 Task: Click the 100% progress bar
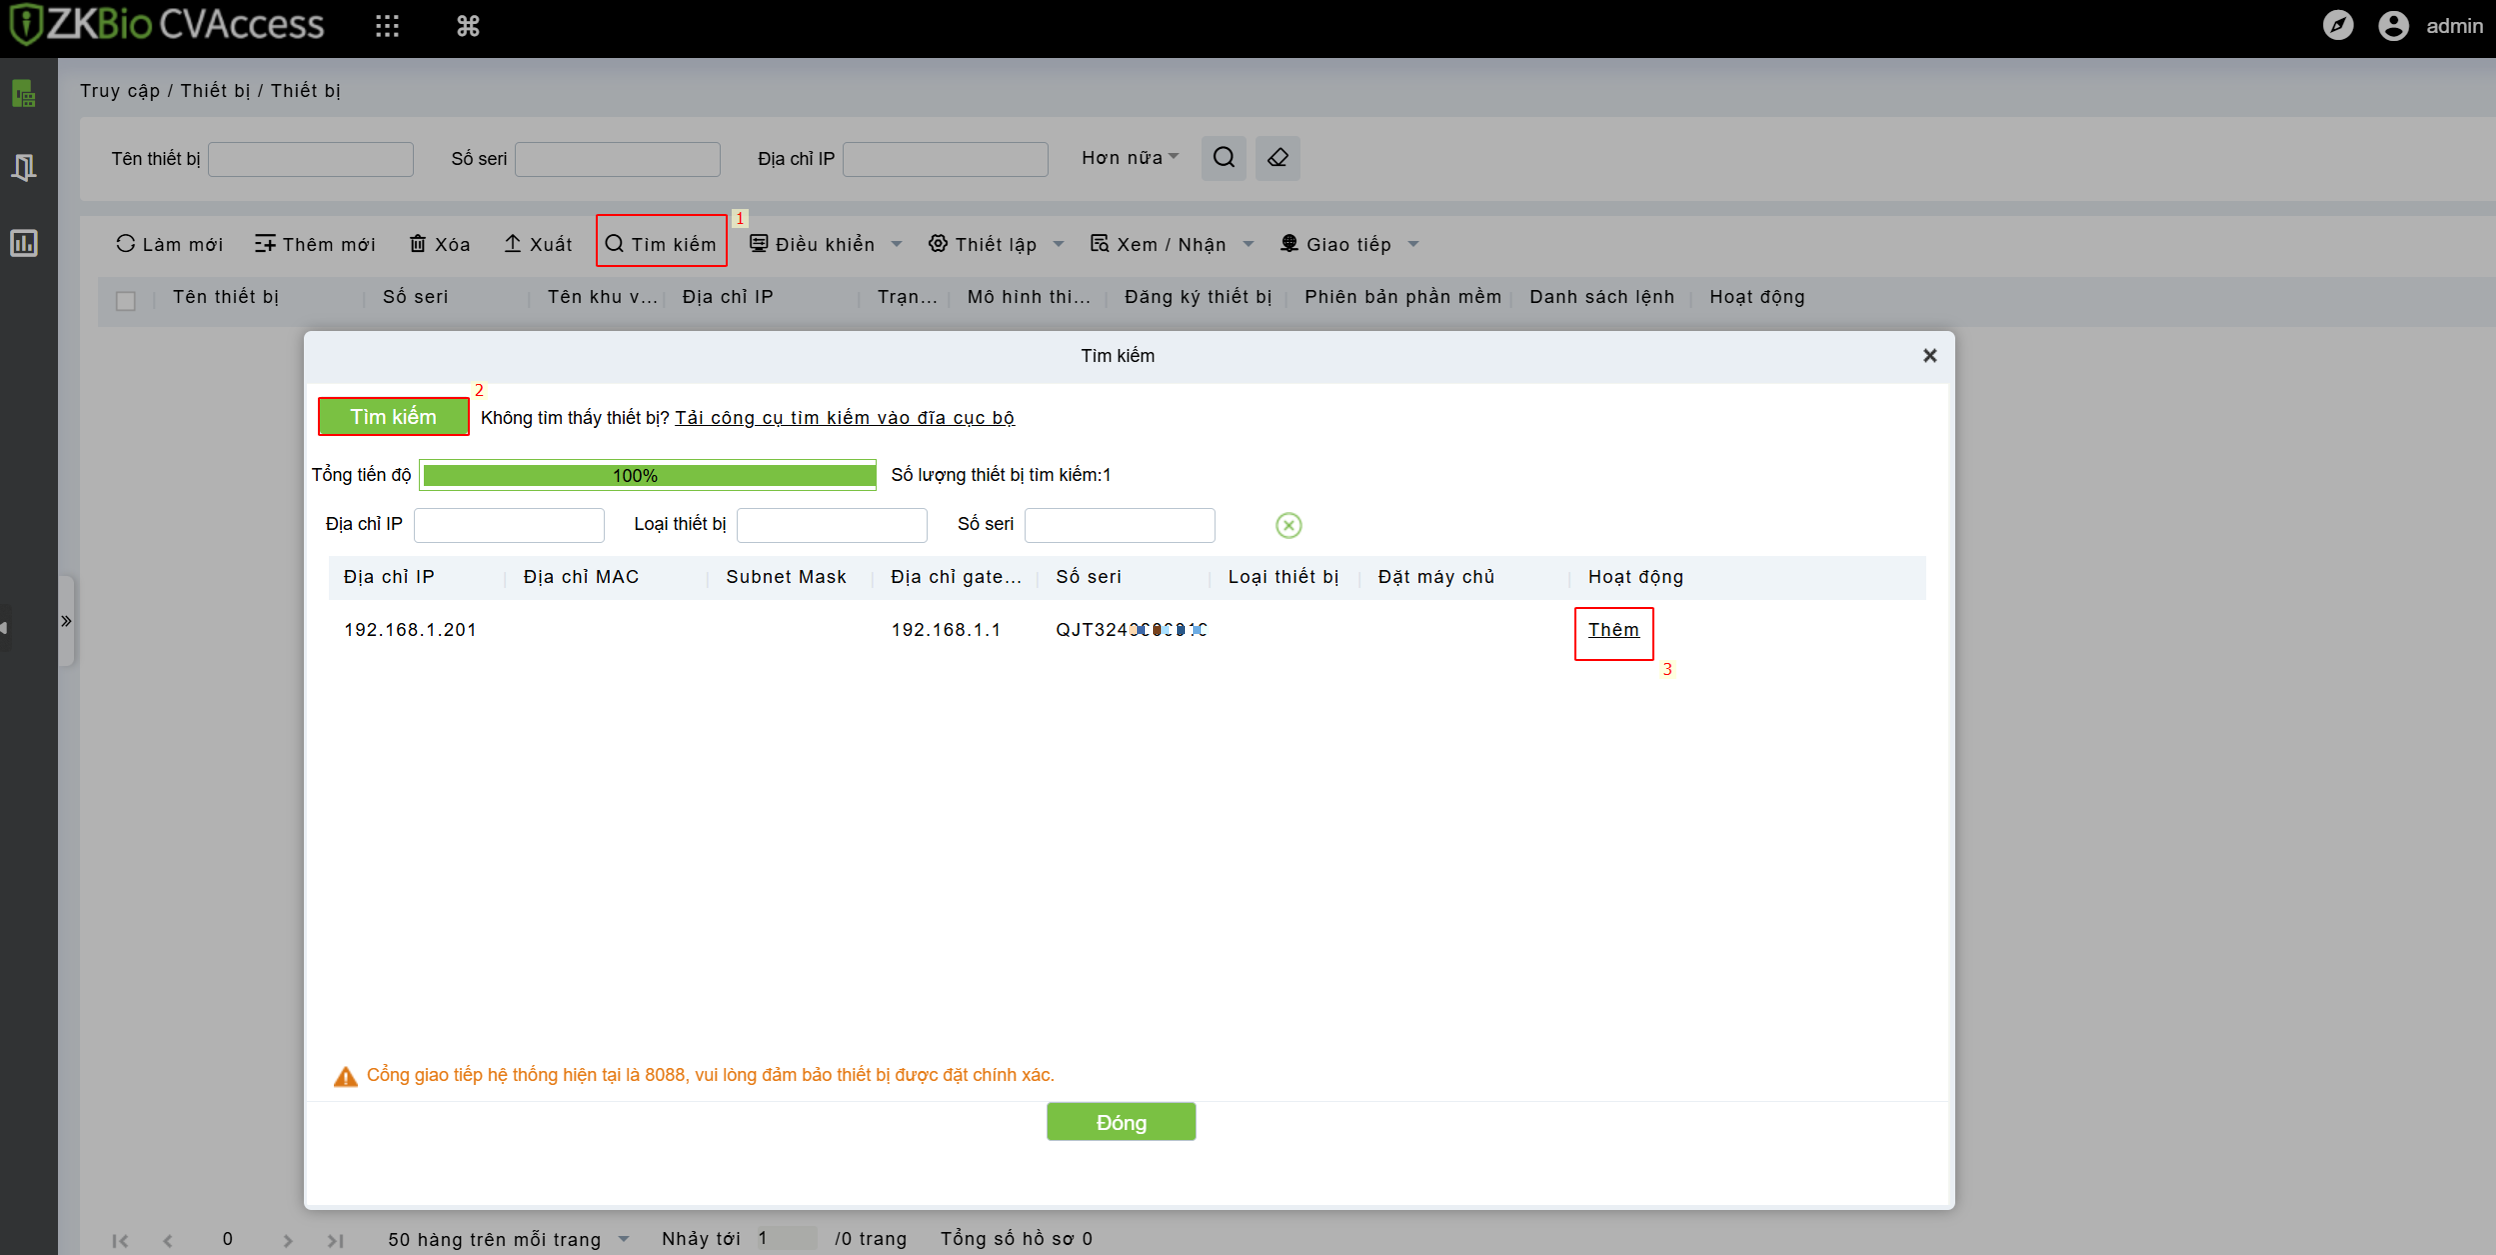pos(648,476)
